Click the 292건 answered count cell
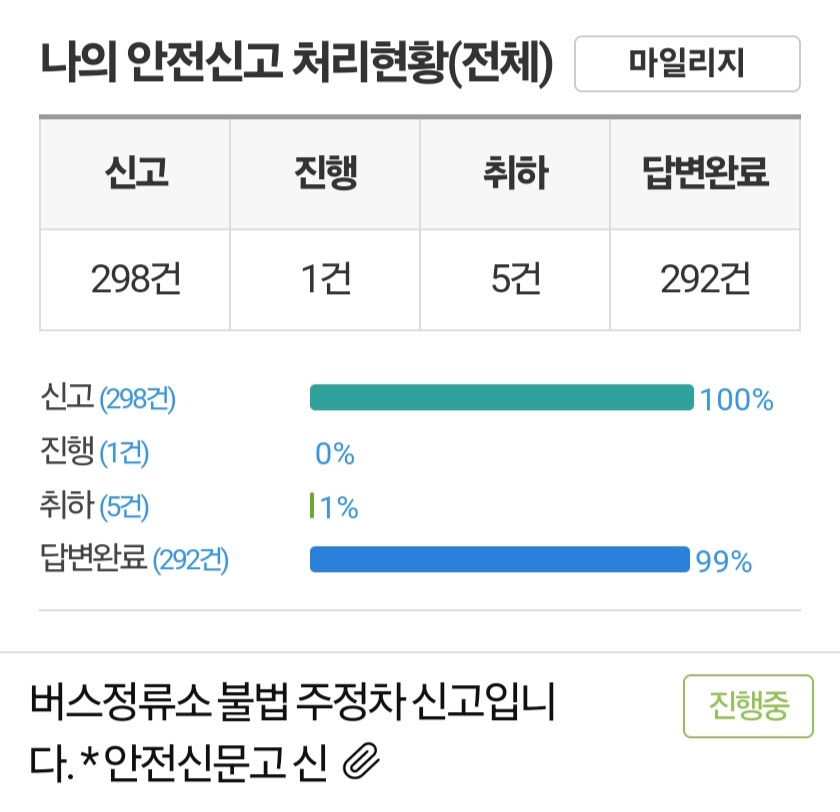Image resolution: width=840 pixels, height=812 pixels. pos(705,280)
